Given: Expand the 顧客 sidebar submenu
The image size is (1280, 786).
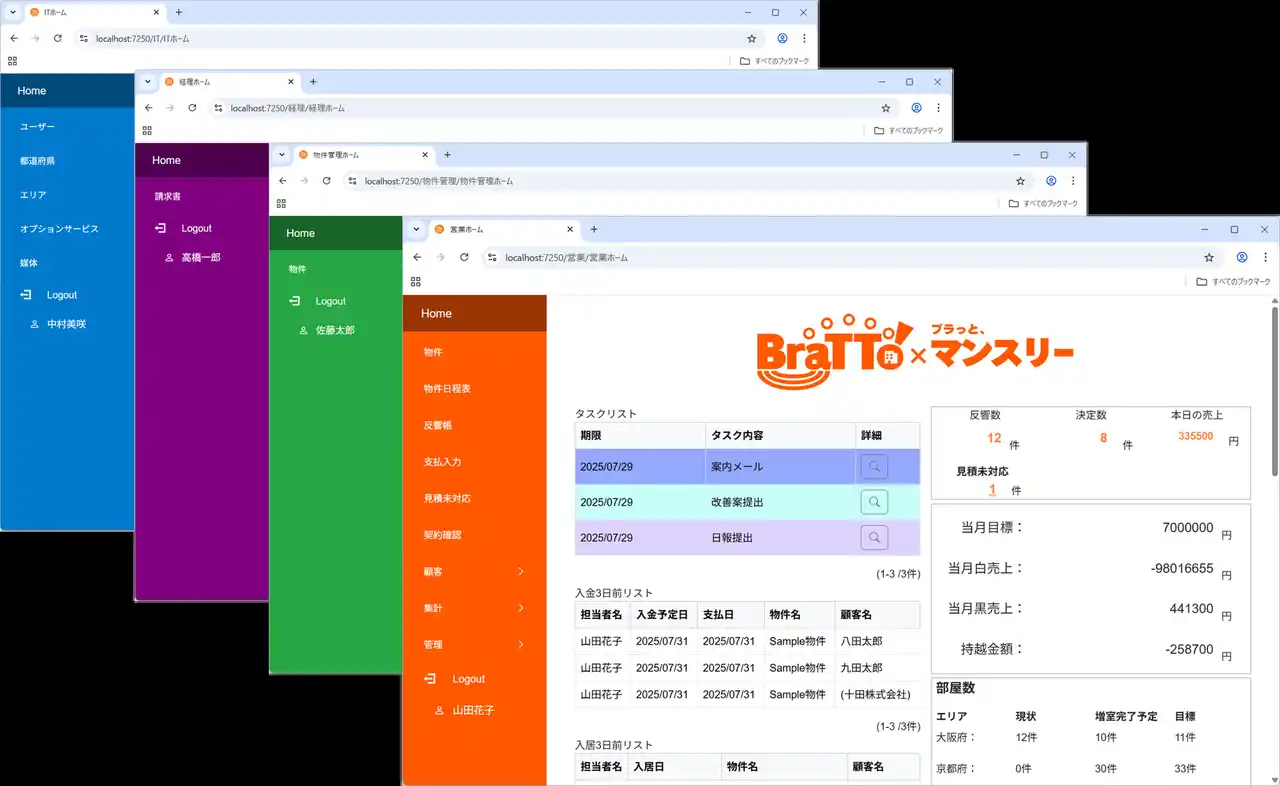Looking at the screenshot, I should [x=520, y=572].
